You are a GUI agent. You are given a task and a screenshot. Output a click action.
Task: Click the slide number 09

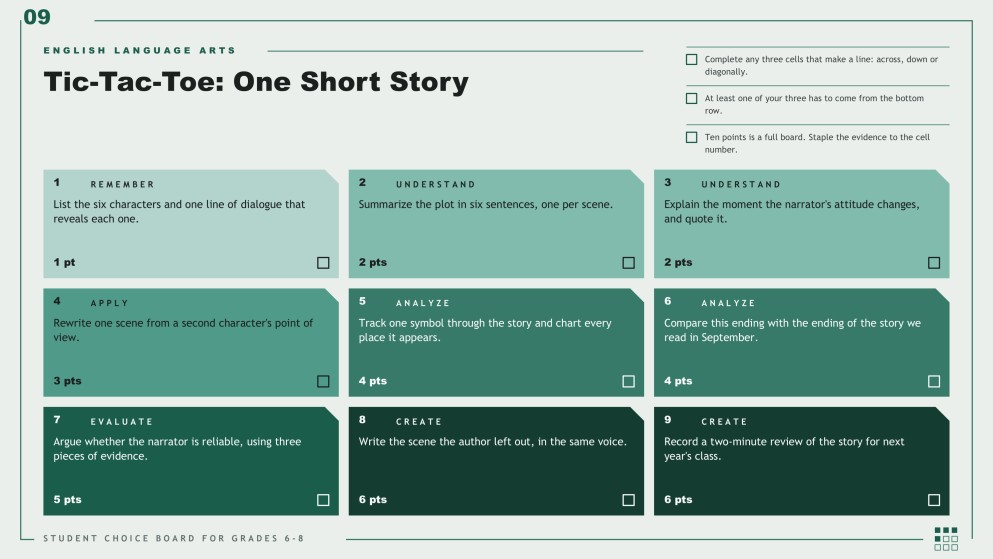click(37, 17)
